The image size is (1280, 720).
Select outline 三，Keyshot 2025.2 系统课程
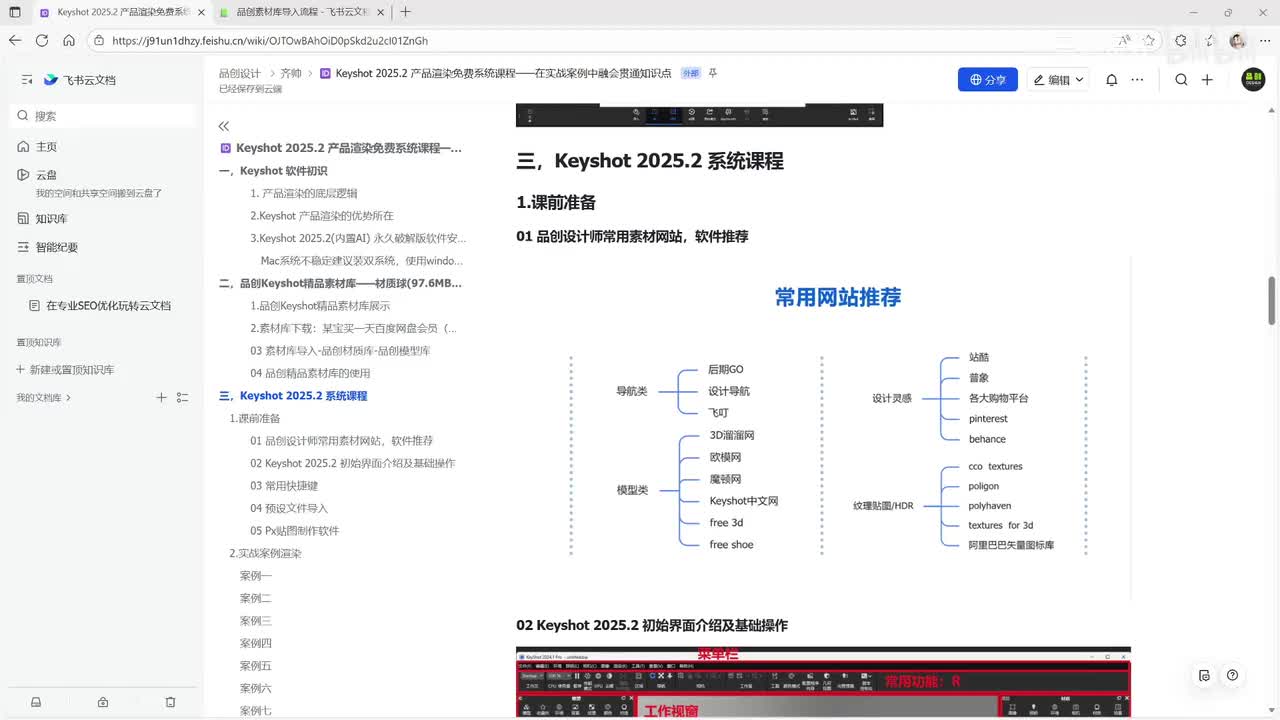pyautogui.click(x=293, y=396)
